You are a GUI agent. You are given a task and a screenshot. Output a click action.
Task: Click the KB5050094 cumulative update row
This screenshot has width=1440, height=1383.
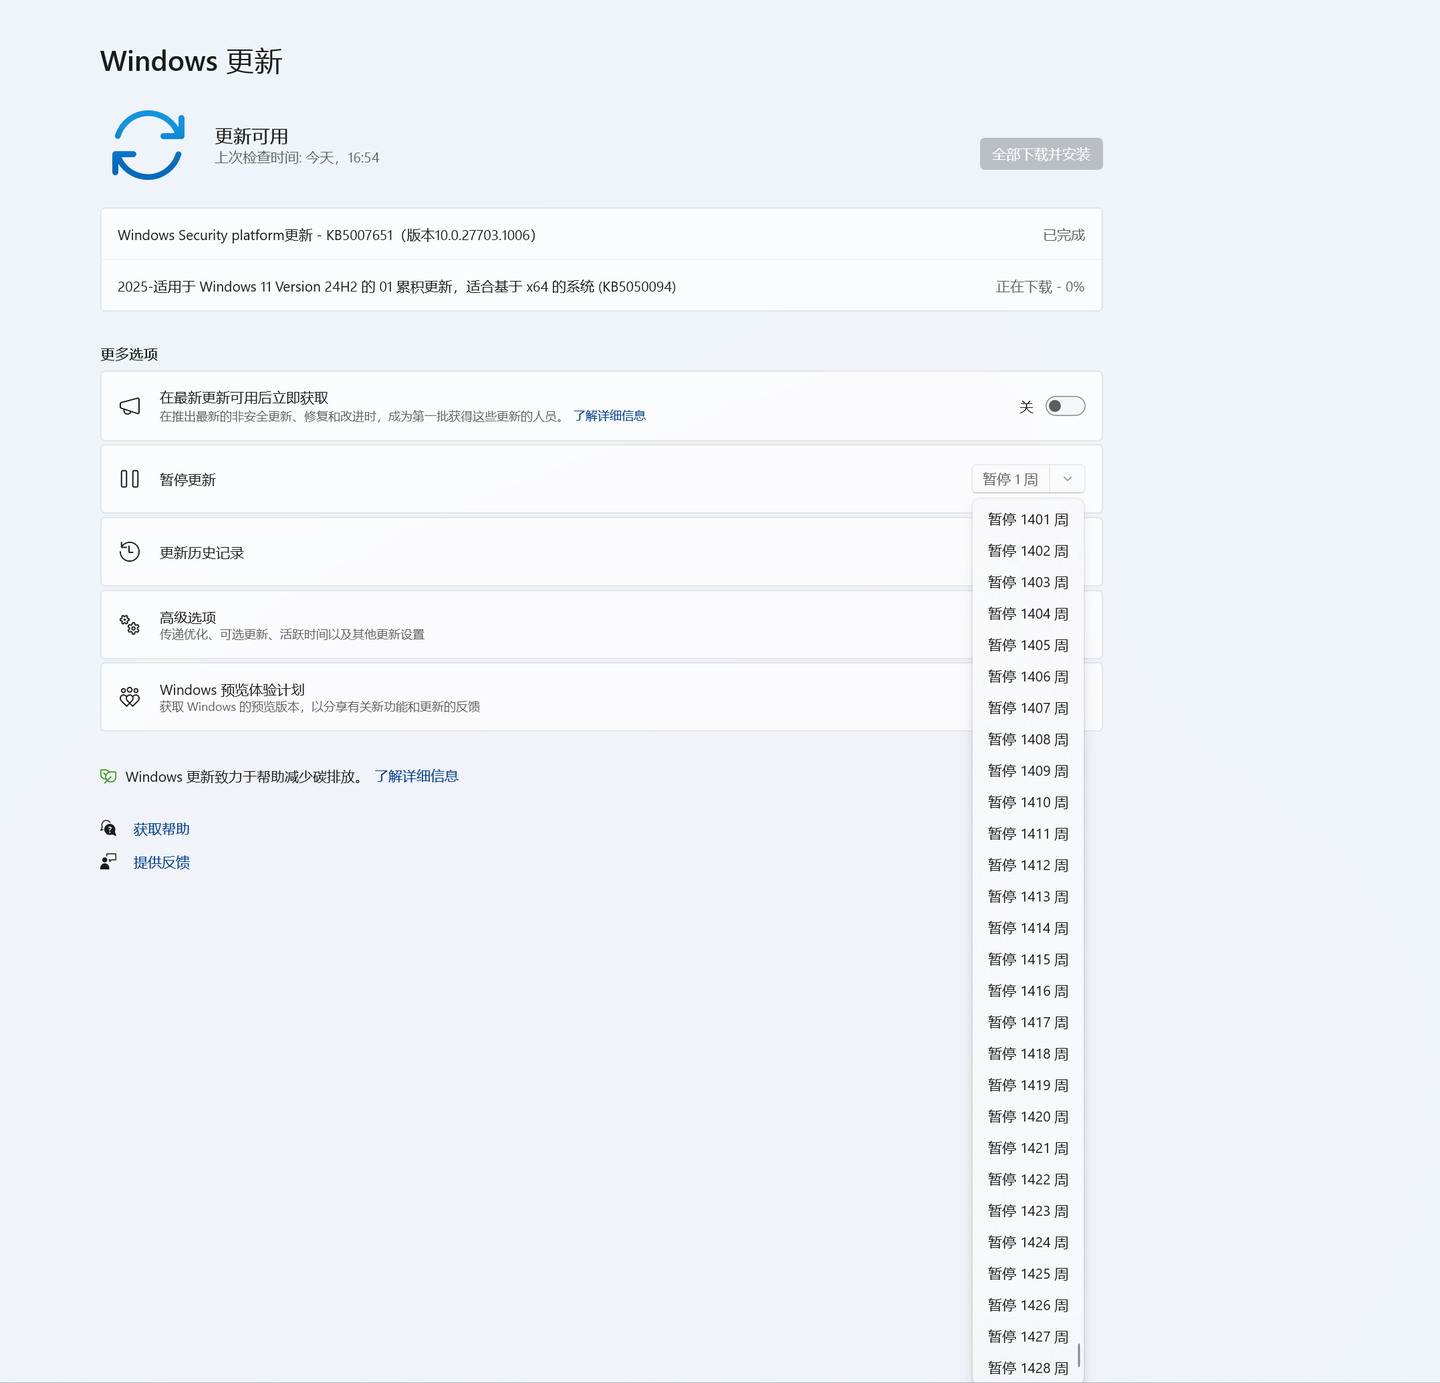tap(601, 286)
